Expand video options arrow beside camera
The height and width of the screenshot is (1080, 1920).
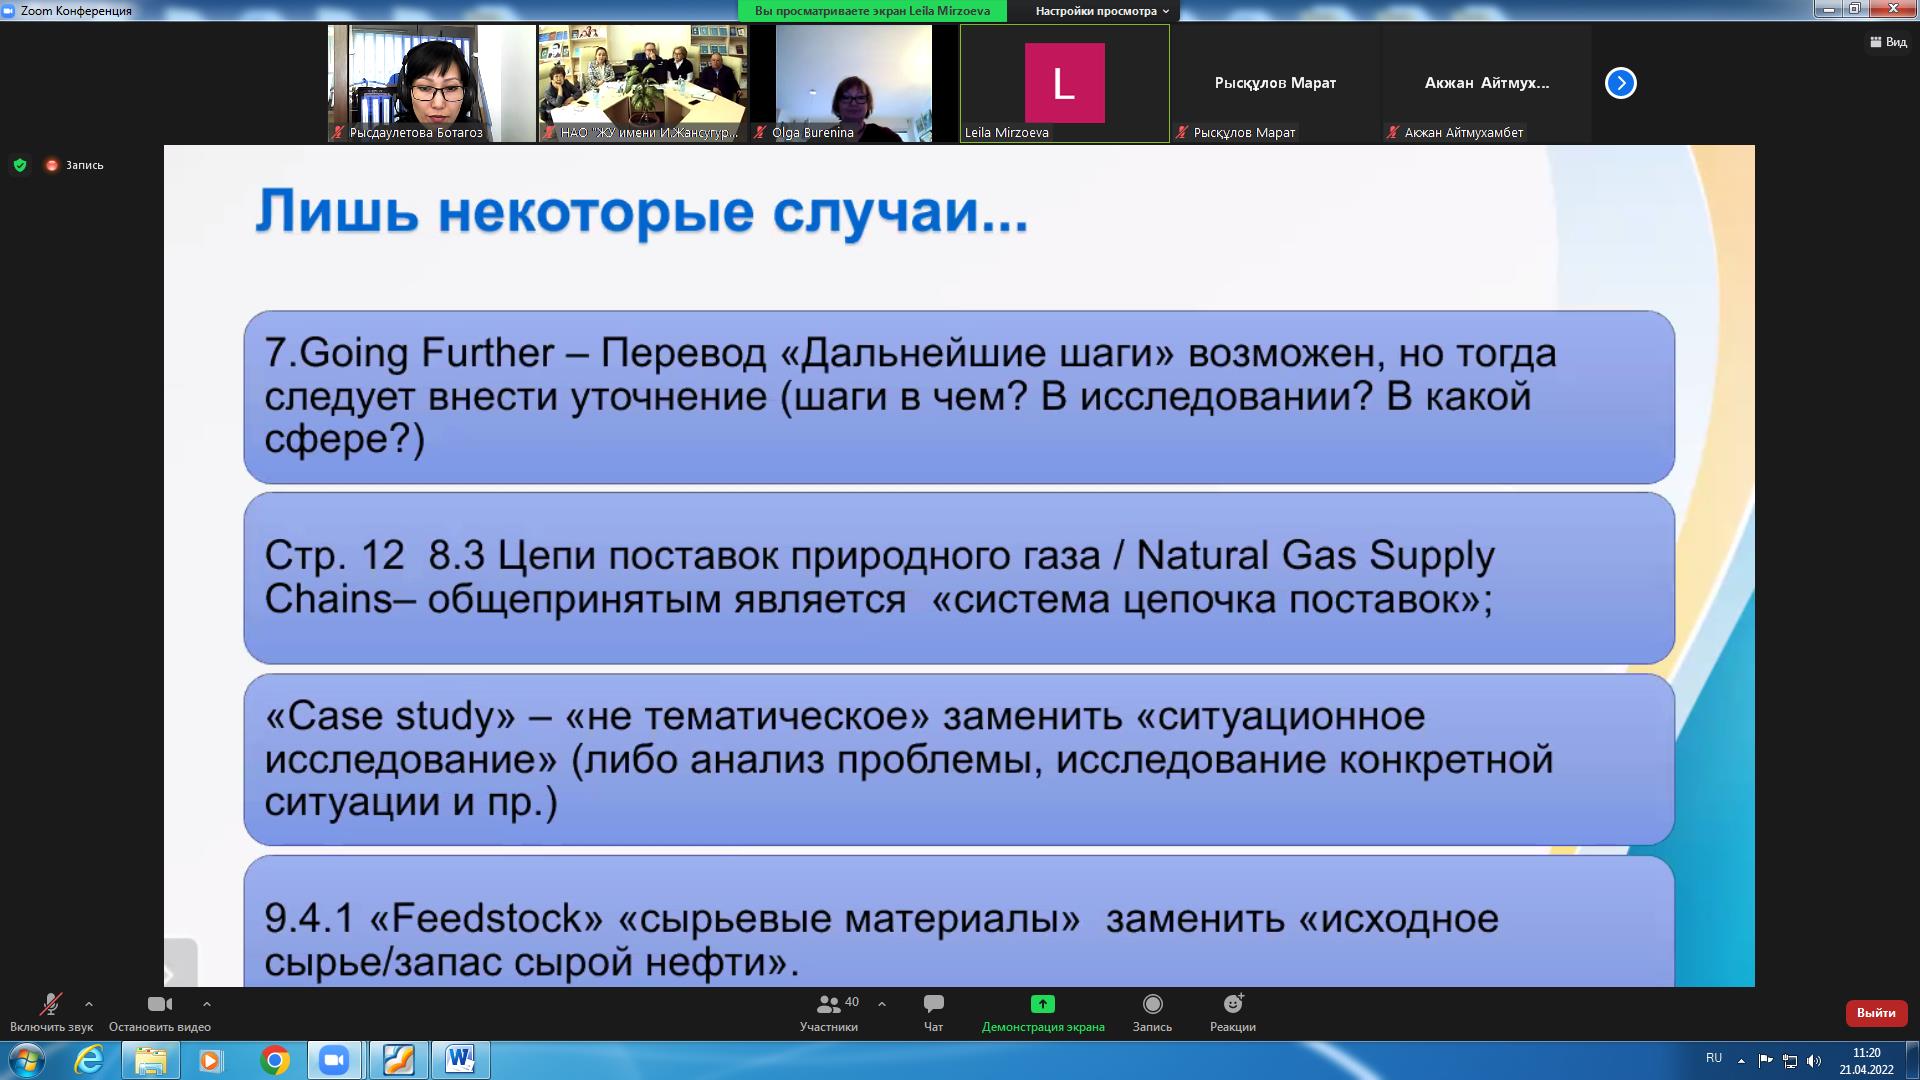coord(207,1004)
